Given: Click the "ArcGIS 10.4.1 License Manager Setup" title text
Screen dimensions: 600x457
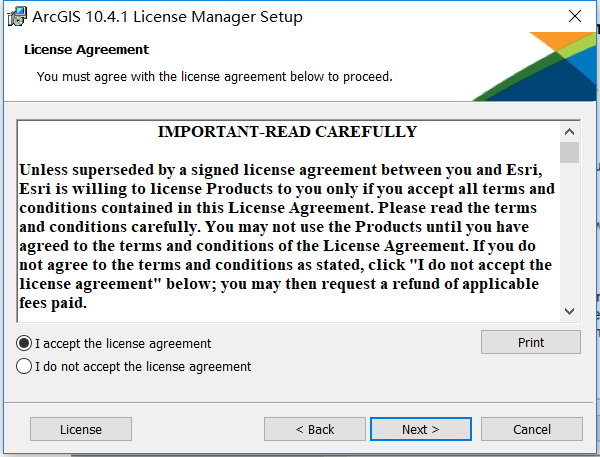Looking at the screenshot, I should coord(169,17).
